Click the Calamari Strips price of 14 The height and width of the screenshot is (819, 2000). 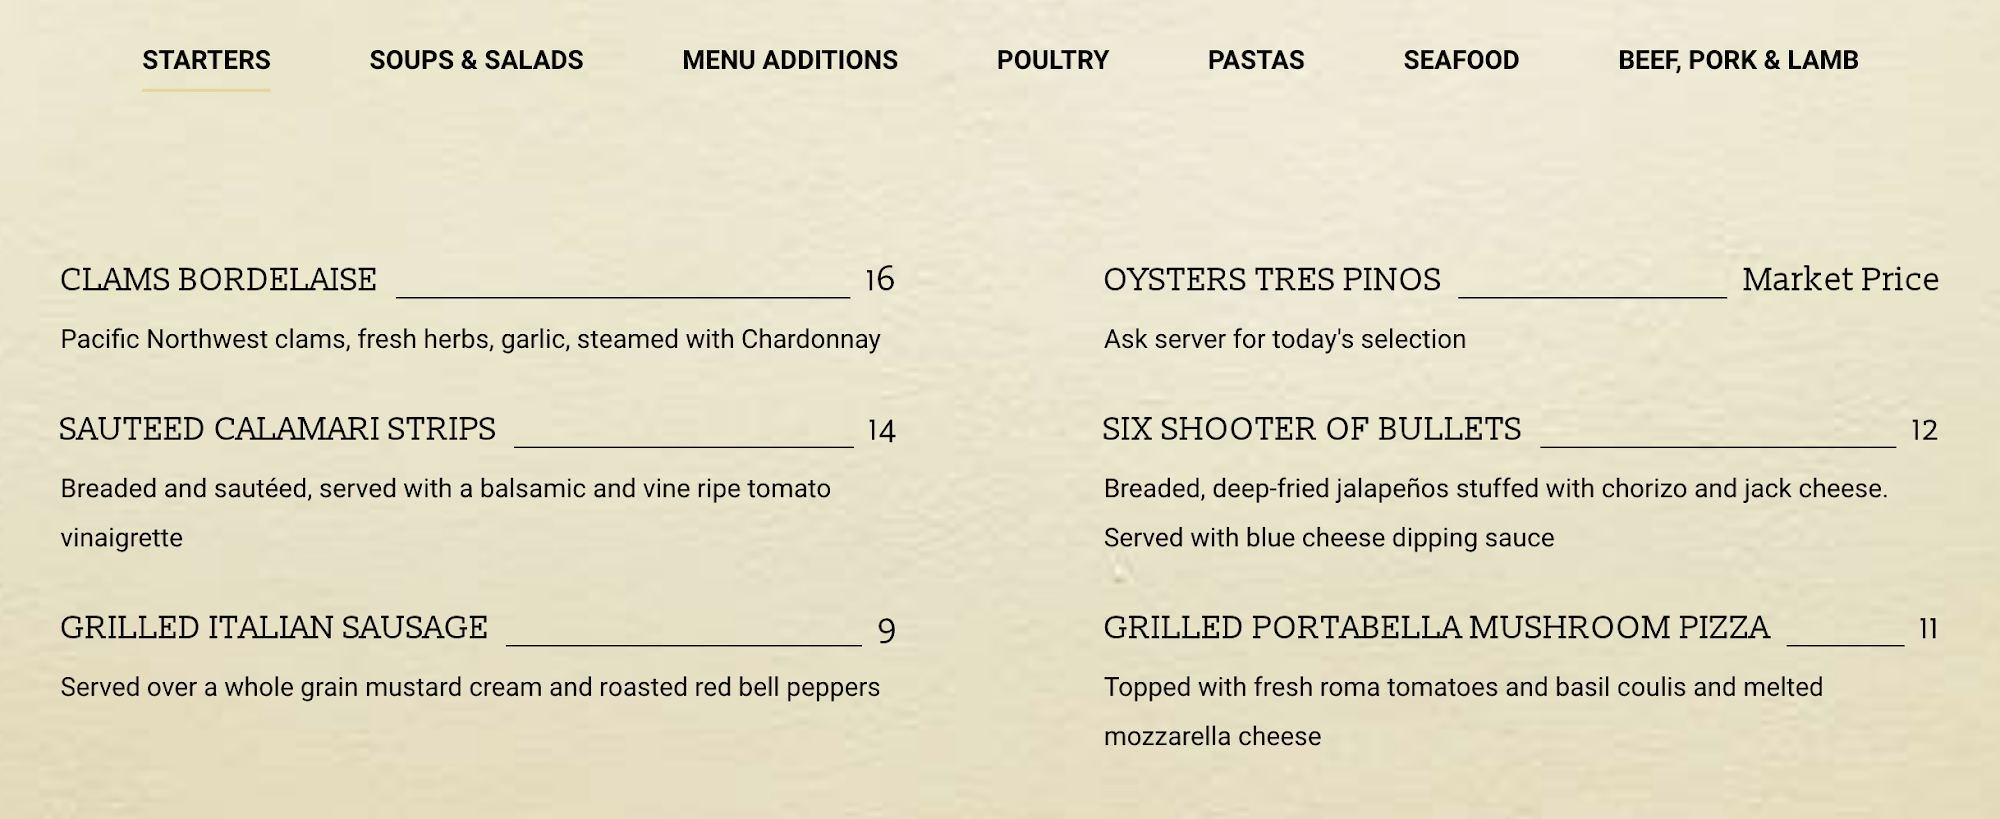coord(881,430)
